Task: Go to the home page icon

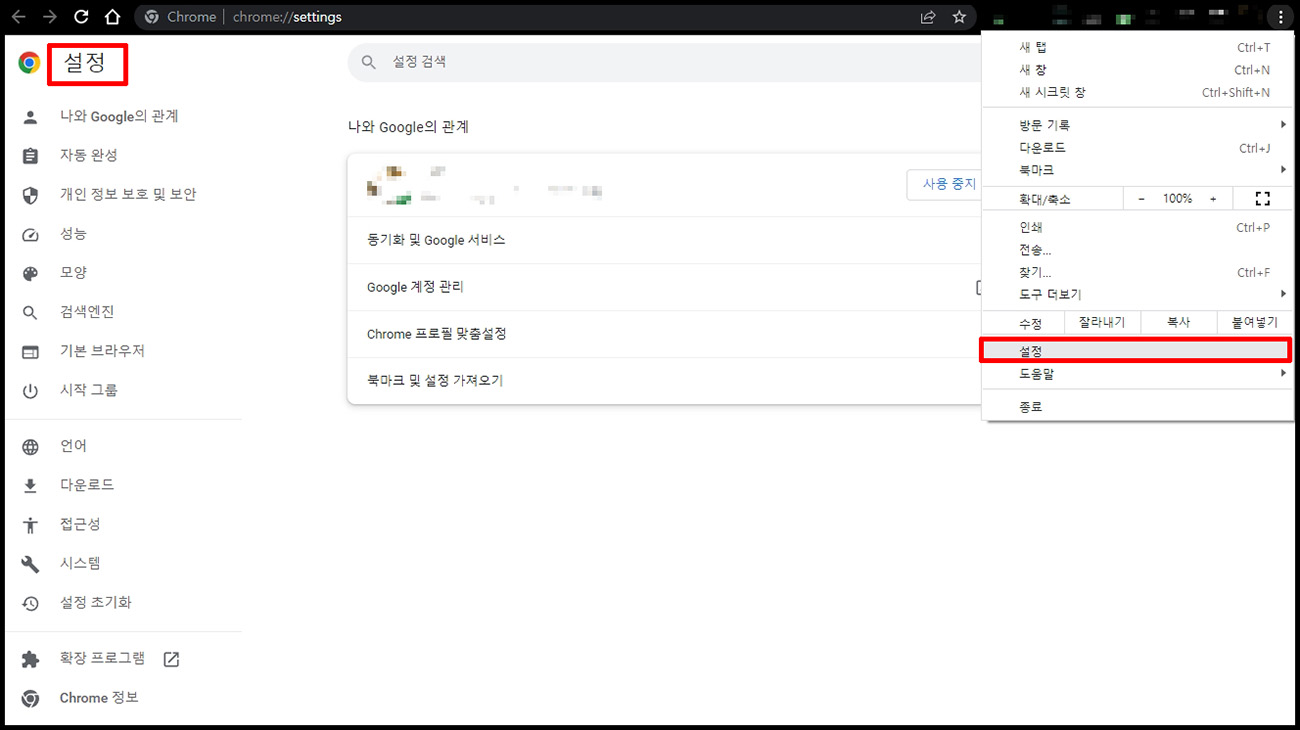Action: [113, 17]
